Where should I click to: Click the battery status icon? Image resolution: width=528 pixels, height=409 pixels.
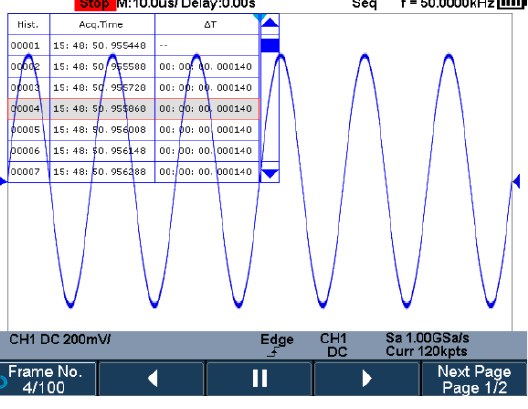coord(511,4)
